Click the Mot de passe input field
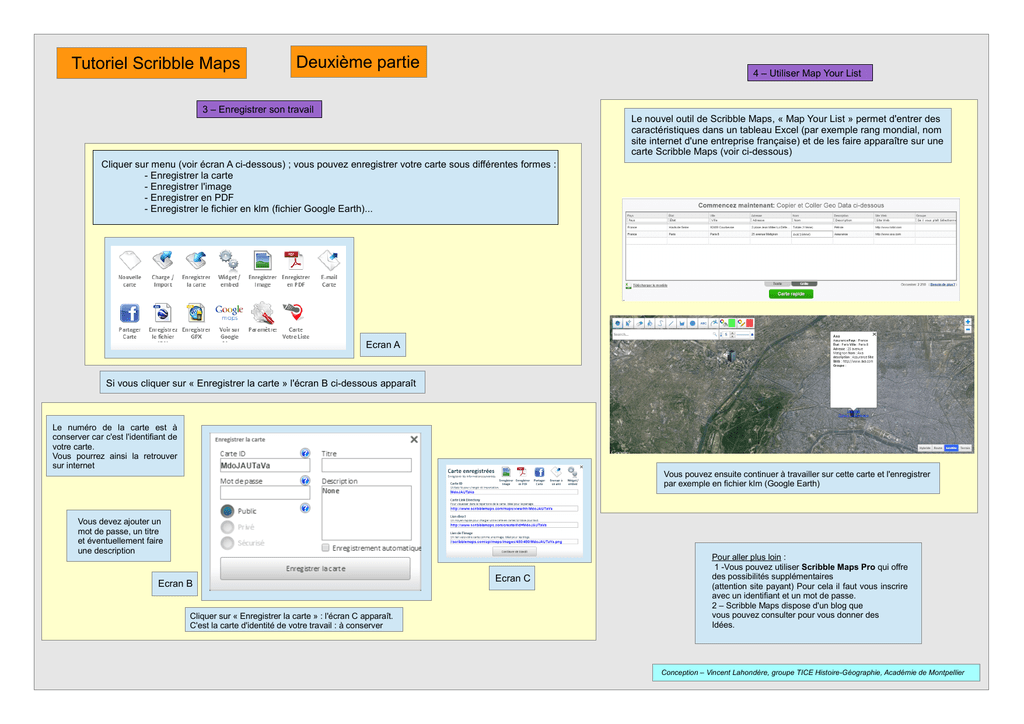Screen dimensions: 1024x724 click(x=265, y=493)
